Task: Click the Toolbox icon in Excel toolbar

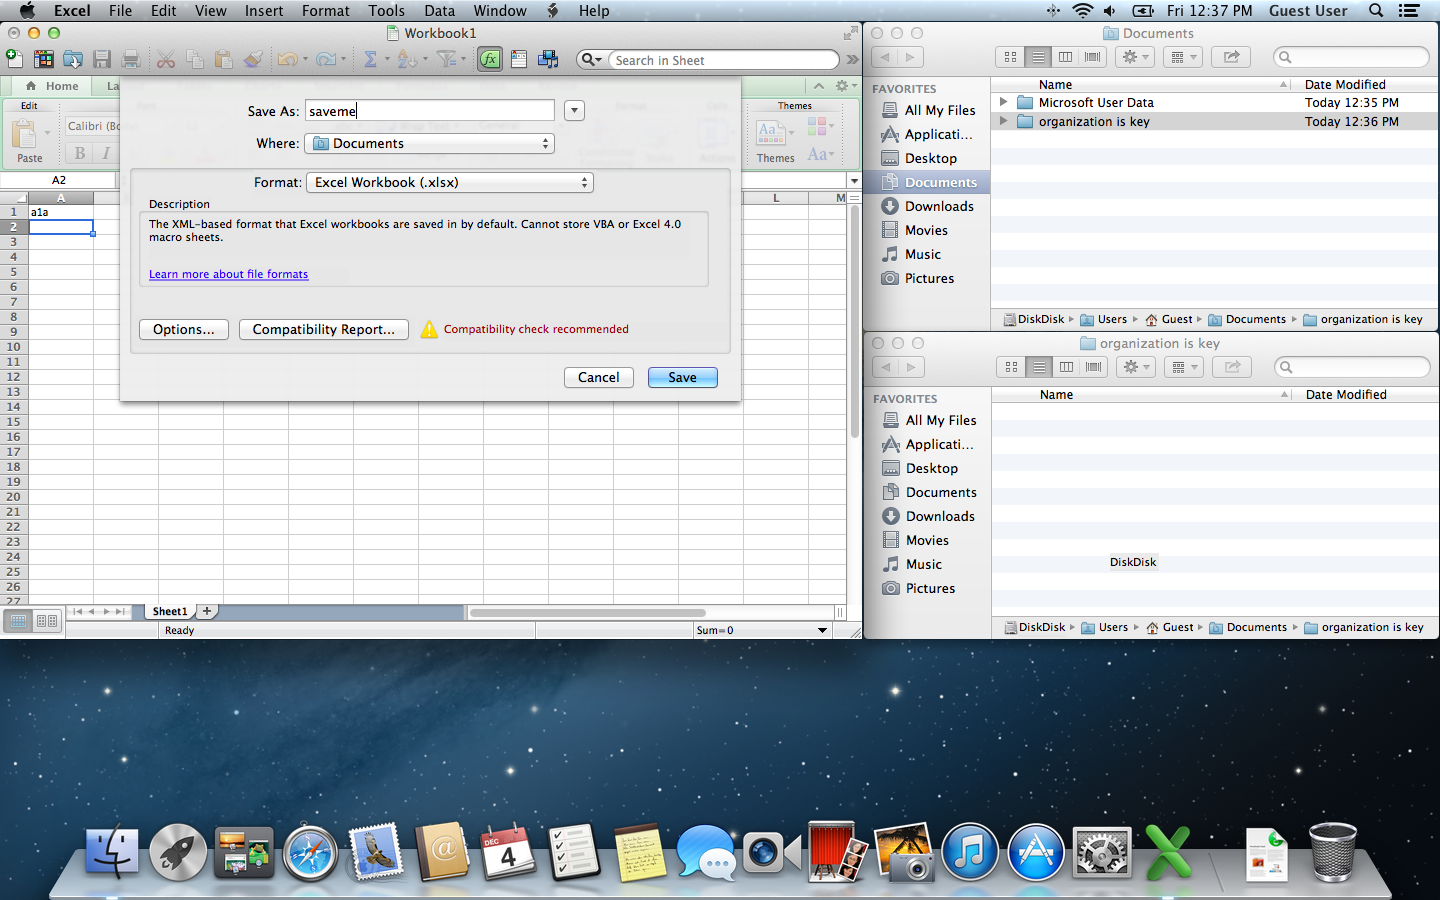Action: pyautogui.click(x=519, y=60)
